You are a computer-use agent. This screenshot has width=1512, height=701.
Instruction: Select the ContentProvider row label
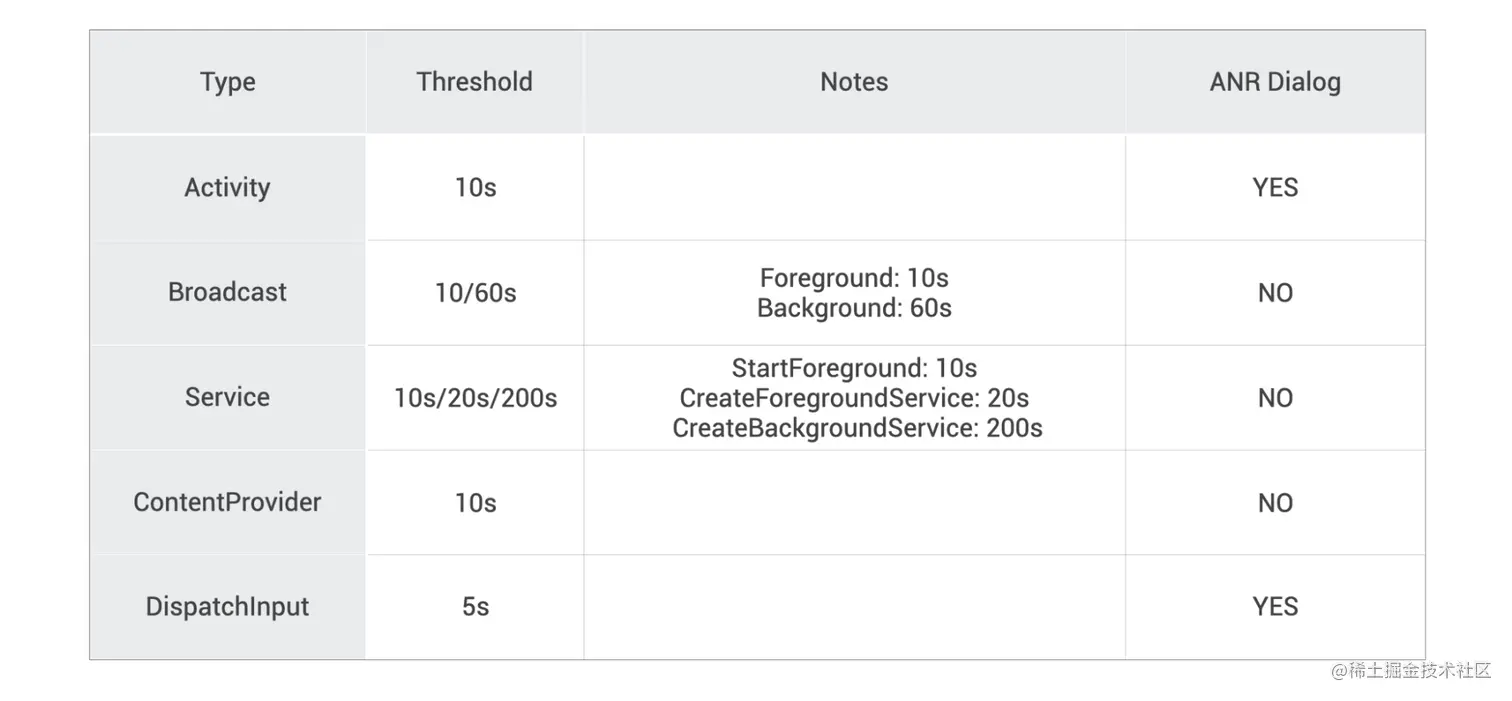[227, 502]
